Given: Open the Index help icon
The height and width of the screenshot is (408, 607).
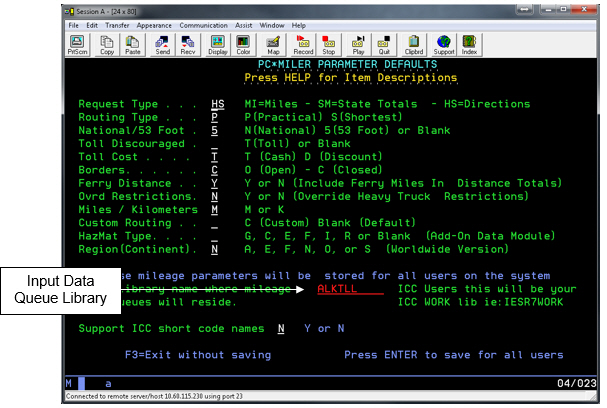Looking at the screenshot, I should tap(469, 45).
